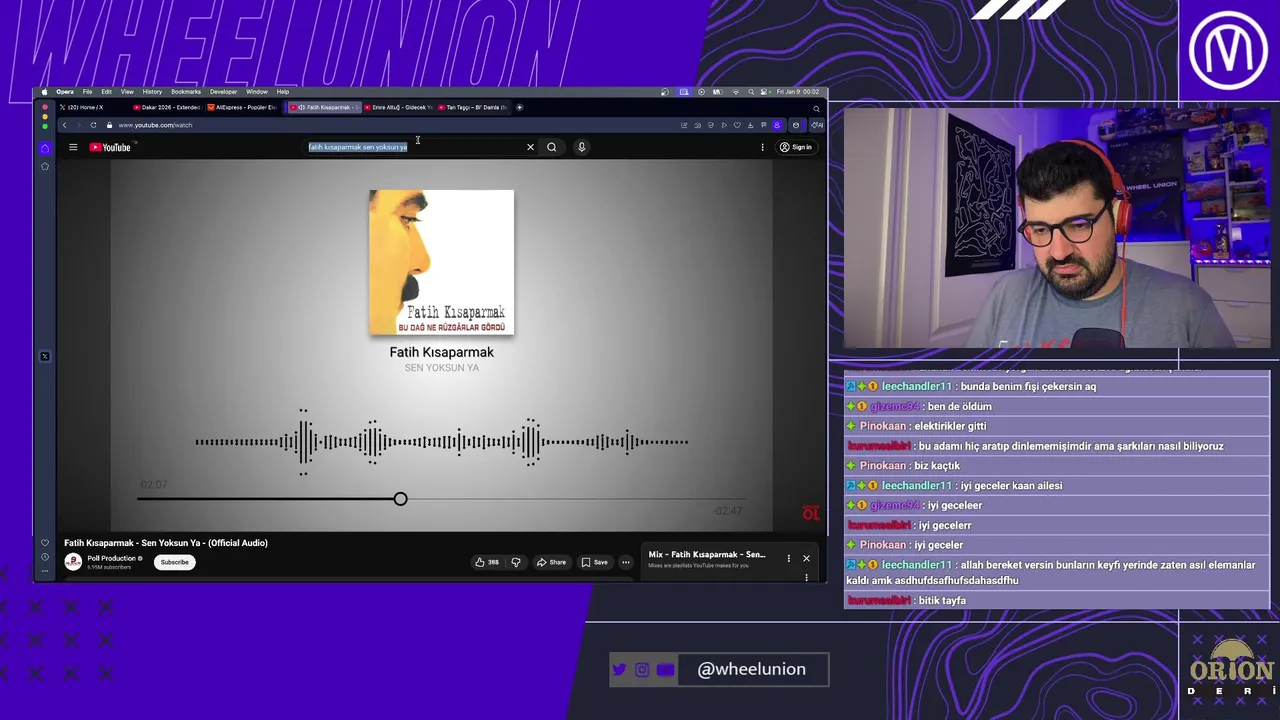Open the Mix panel three-dot menu

click(x=788, y=558)
